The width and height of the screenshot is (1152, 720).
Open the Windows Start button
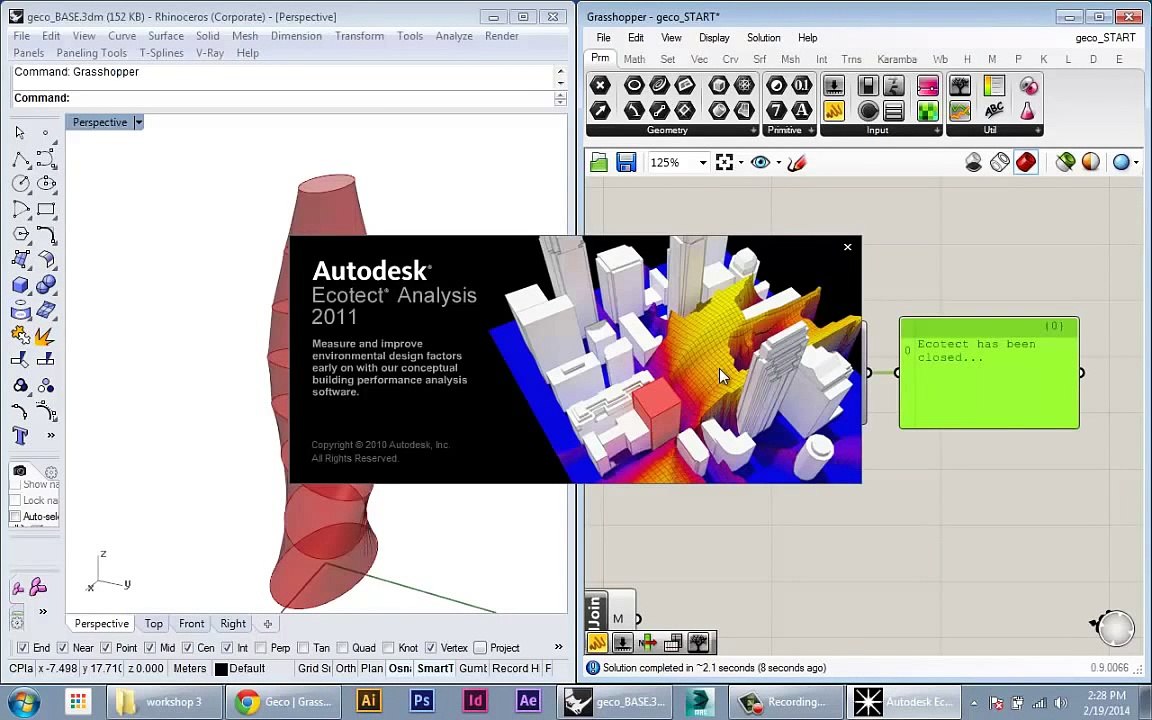coord(24,702)
